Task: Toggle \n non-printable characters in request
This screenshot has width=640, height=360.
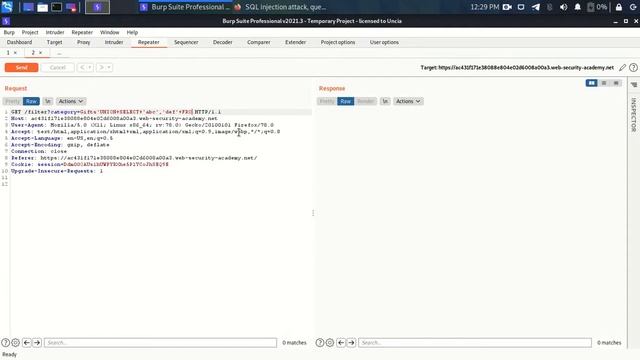Action: (x=48, y=101)
